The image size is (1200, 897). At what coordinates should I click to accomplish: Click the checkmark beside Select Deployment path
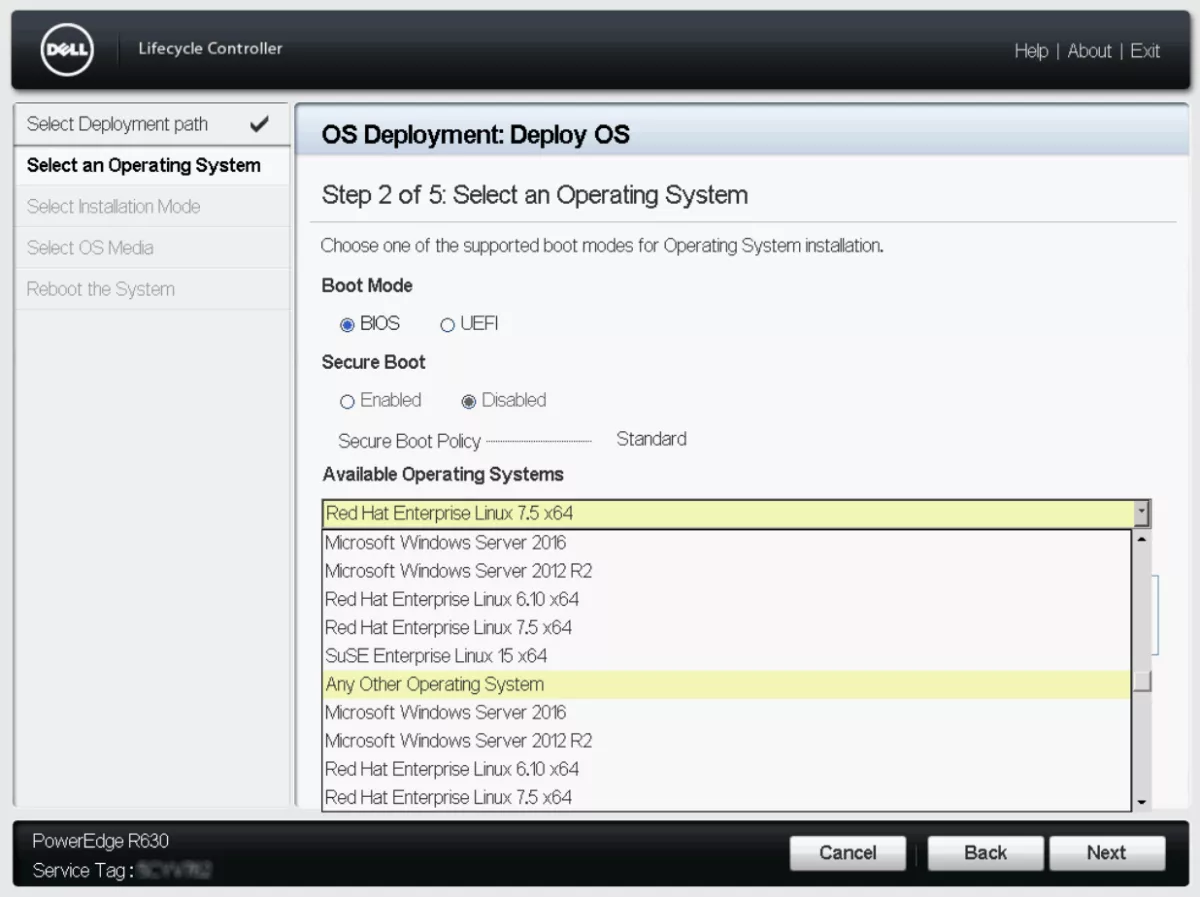click(x=259, y=124)
